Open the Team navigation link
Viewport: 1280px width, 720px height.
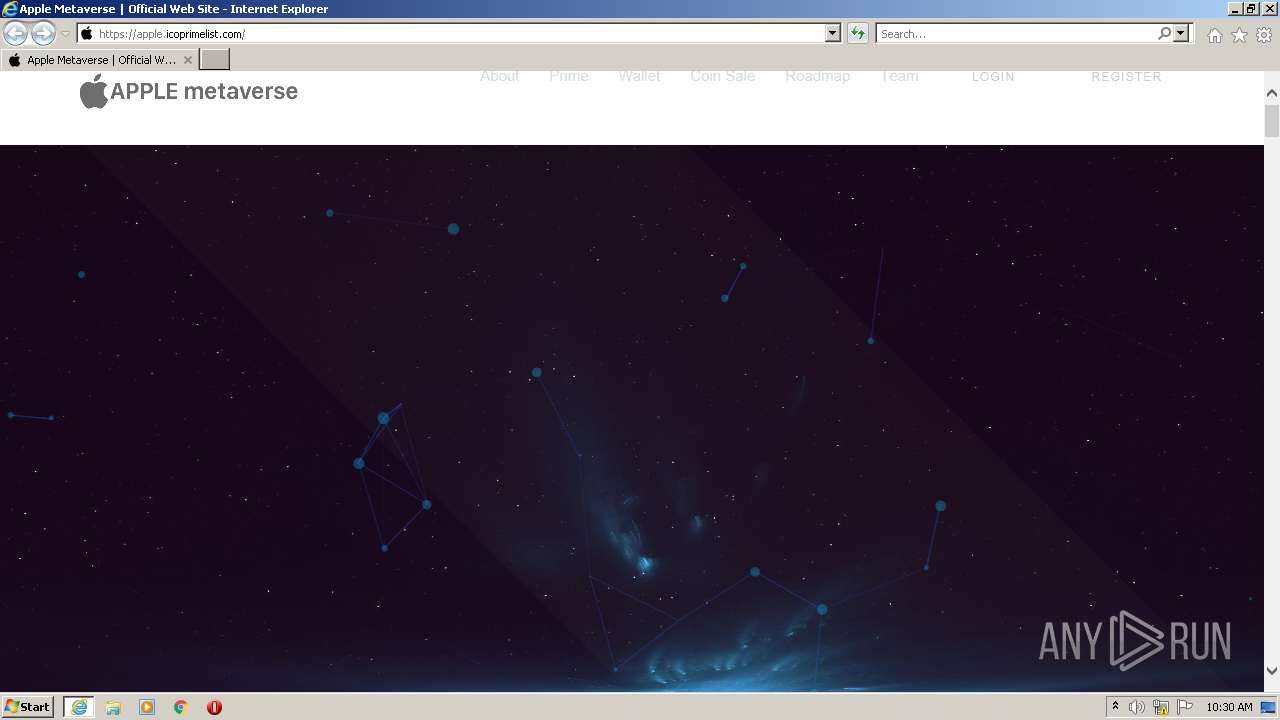pos(900,76)
